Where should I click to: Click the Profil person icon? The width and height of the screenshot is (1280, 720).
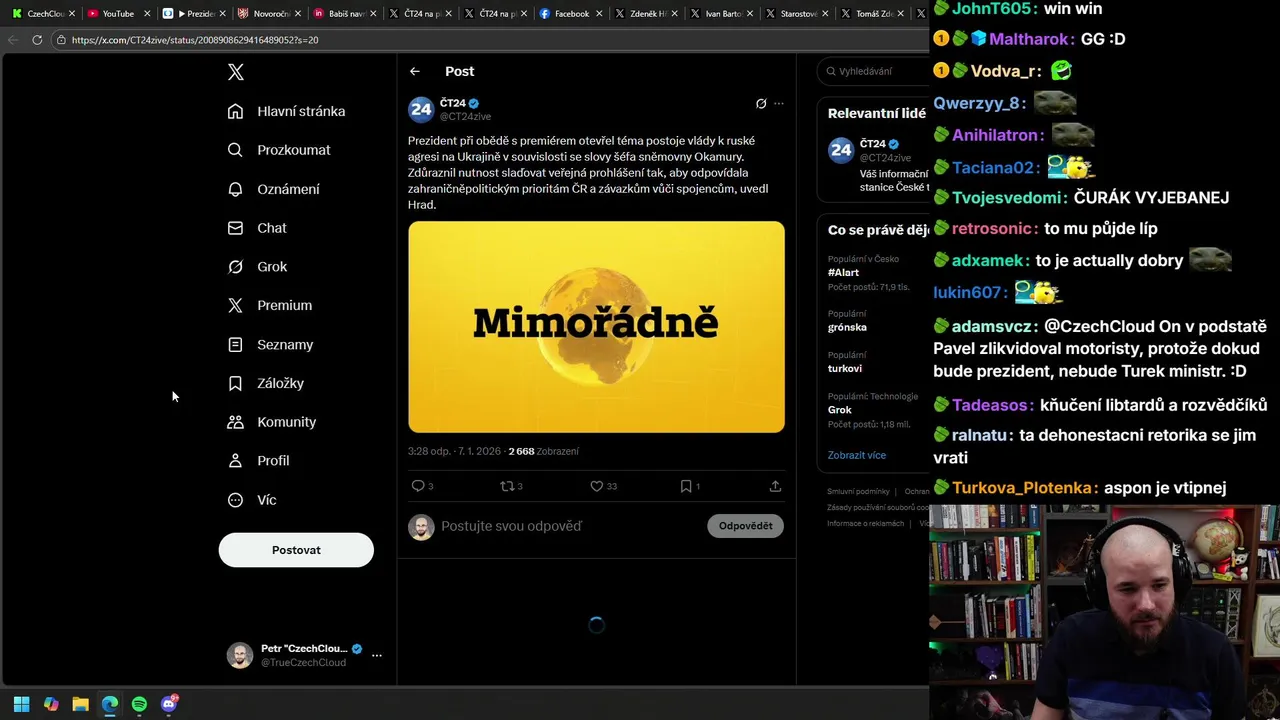point(235,461)
